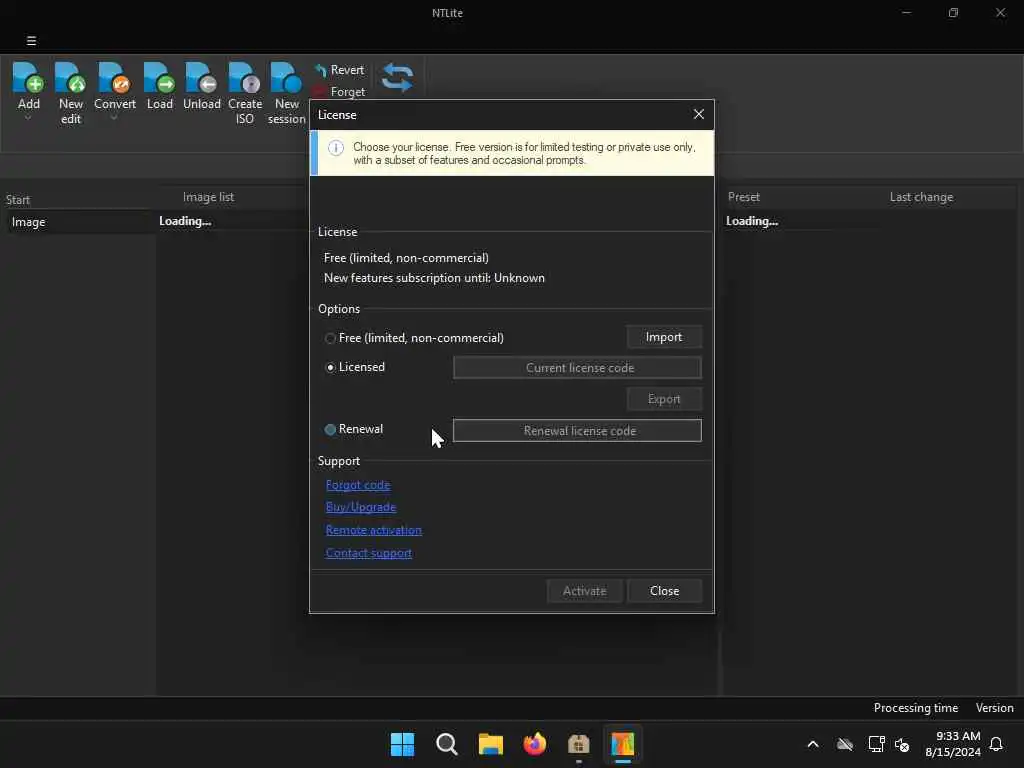
Task: Open taskbar Search
Action: (447, 744)
